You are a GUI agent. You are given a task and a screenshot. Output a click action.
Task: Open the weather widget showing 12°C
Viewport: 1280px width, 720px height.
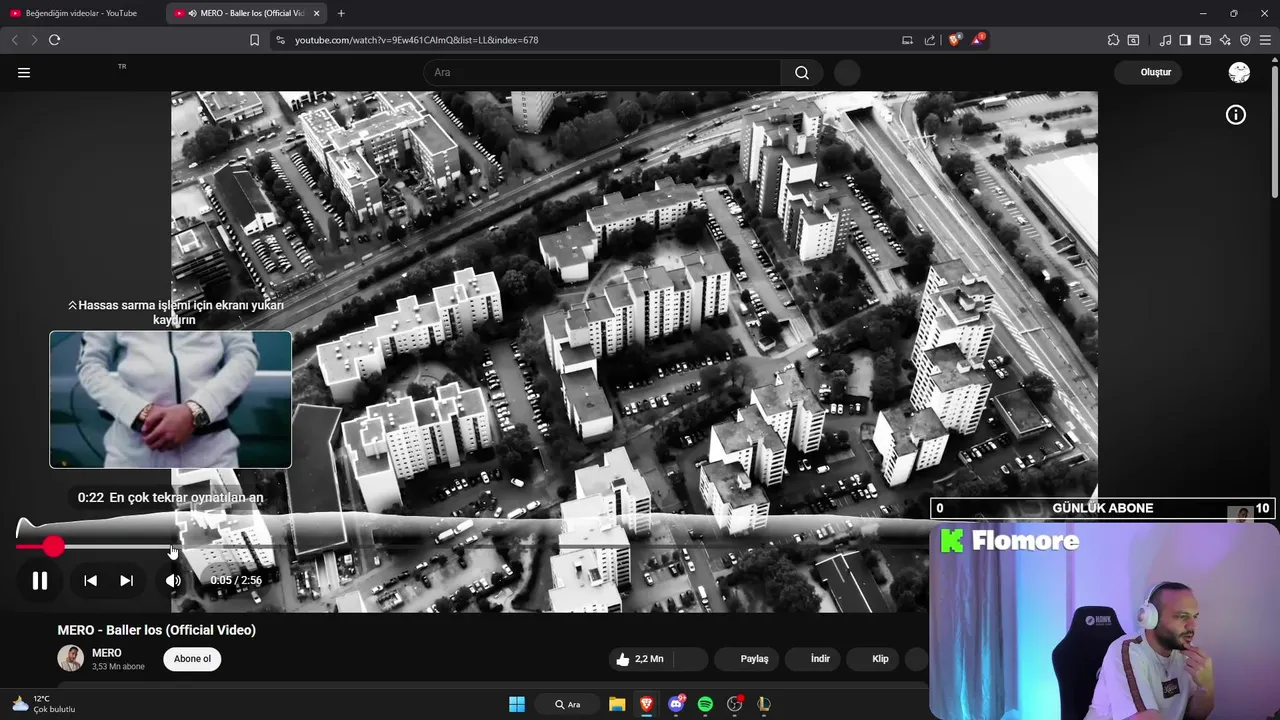(x=43, y=704)
